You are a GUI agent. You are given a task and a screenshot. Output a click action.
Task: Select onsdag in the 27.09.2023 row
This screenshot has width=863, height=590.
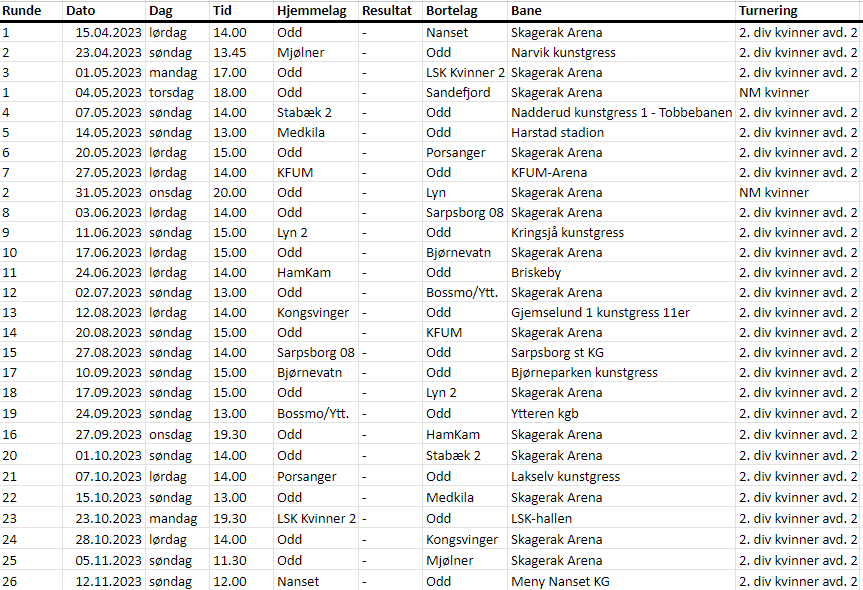click(170, 435)
